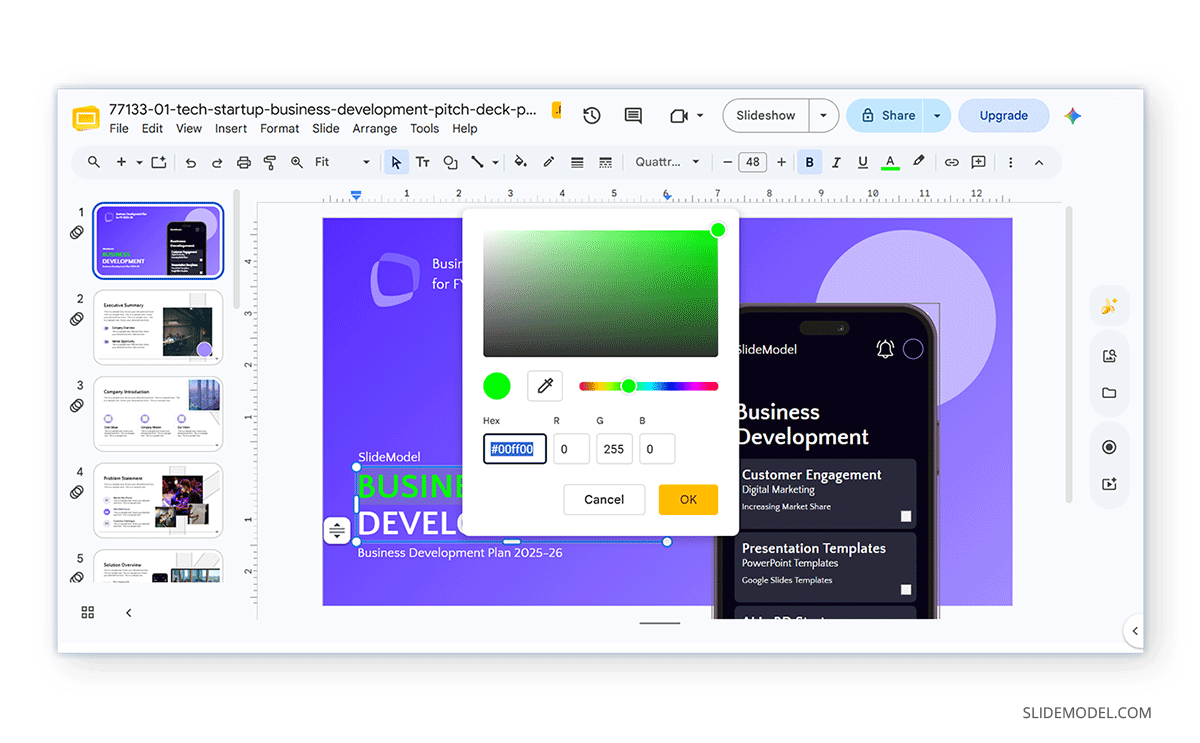Open the Share options dropdown arrow

(937, 116)
